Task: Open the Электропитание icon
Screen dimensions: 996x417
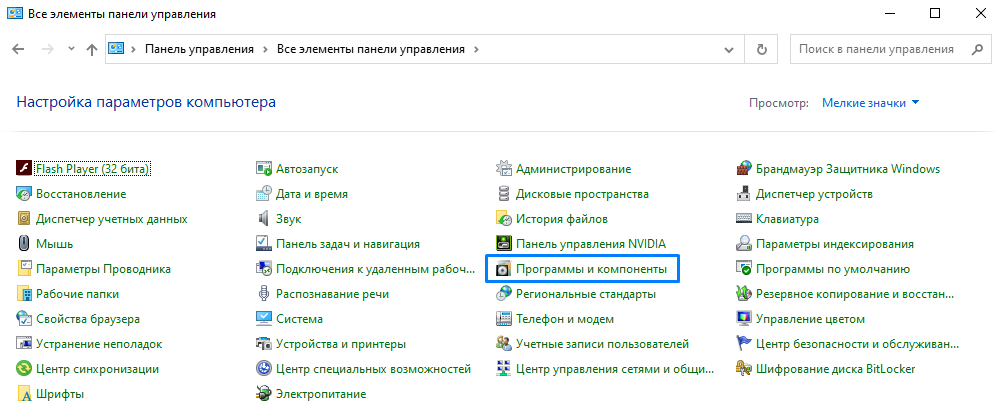Action: coord(264,394)
